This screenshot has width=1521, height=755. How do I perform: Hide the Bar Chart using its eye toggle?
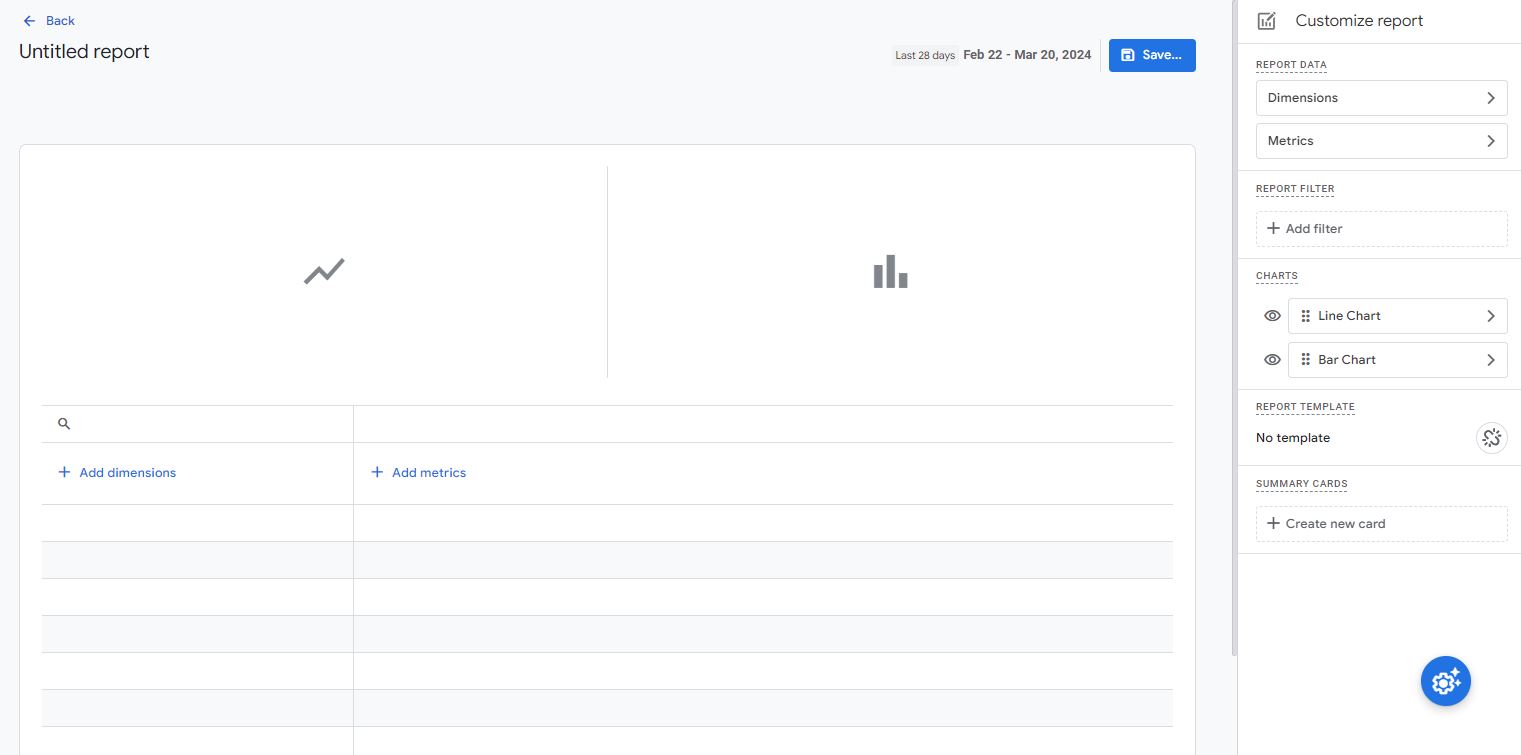[x=1272, y=359]
